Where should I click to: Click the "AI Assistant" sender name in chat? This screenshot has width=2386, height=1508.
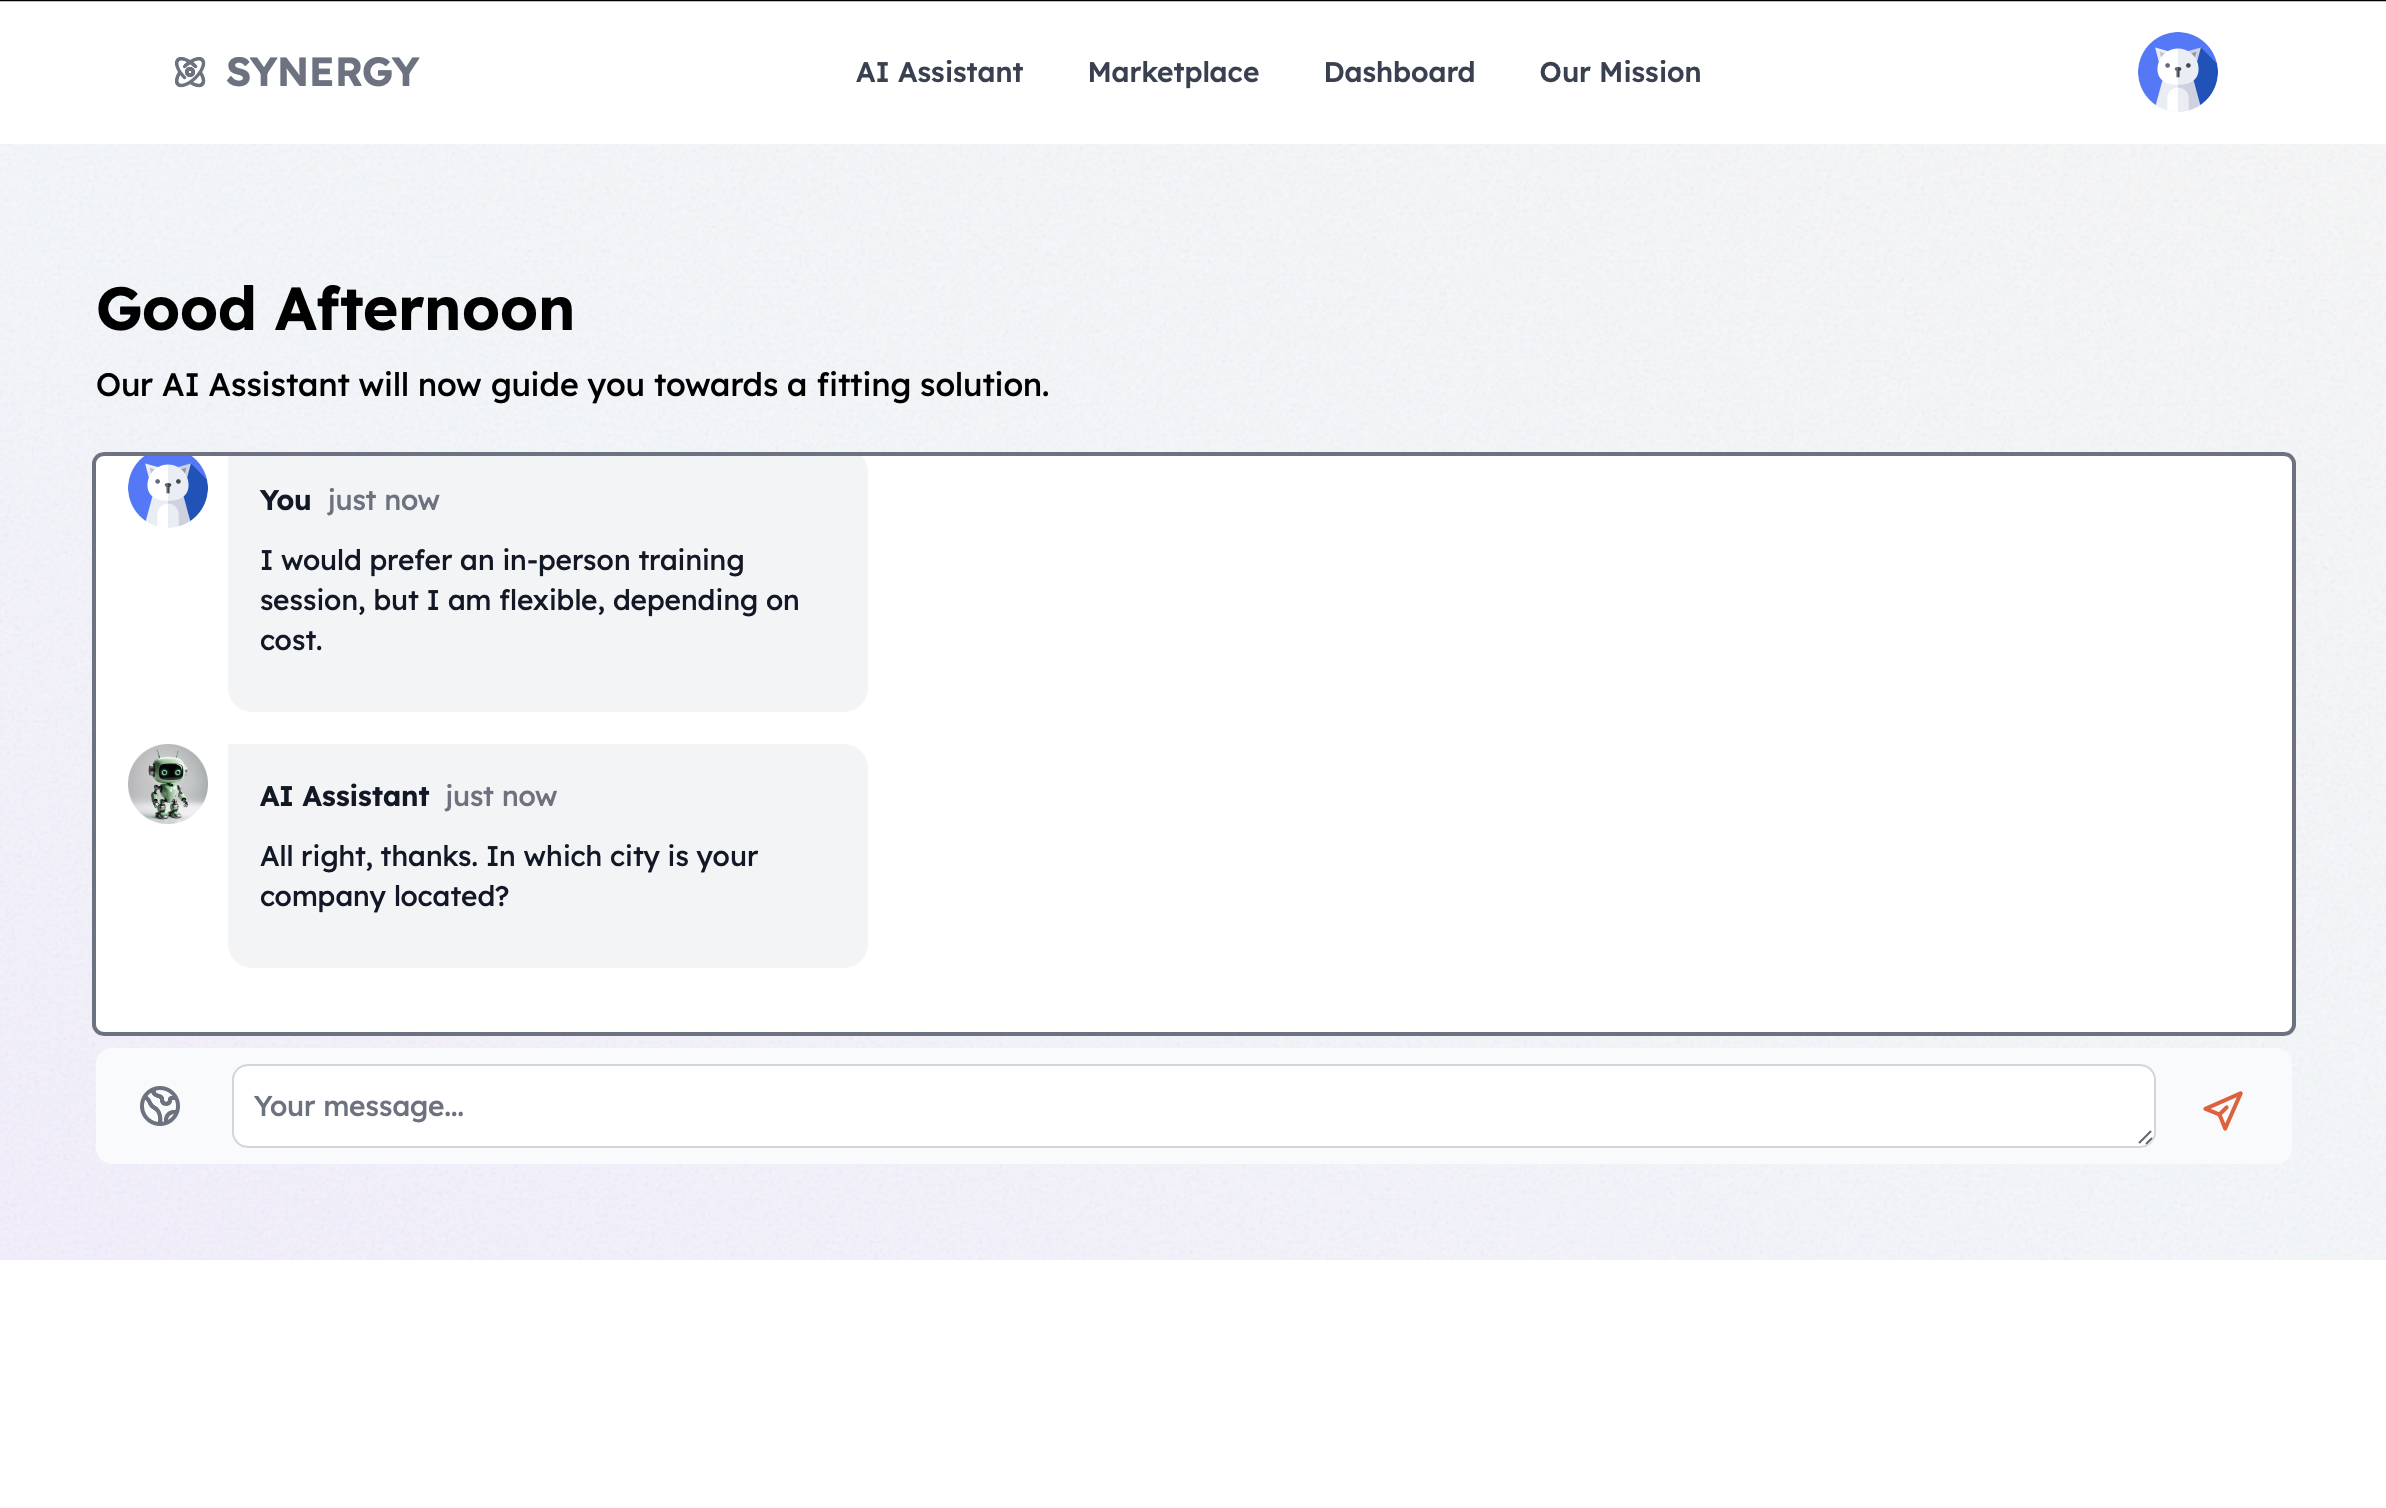tap(344, 796)
